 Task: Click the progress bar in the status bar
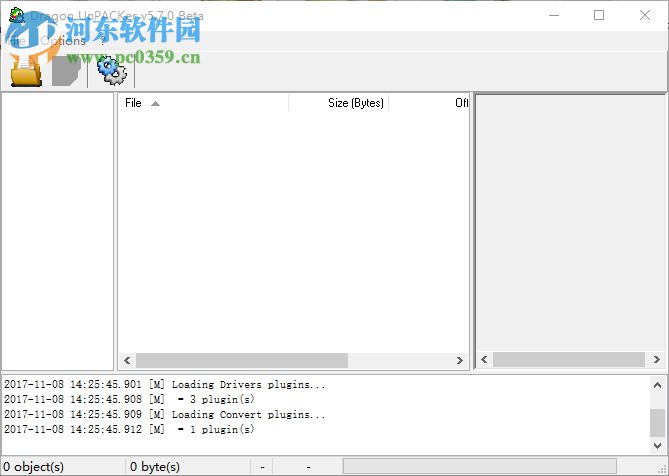(x=480, y=466)
